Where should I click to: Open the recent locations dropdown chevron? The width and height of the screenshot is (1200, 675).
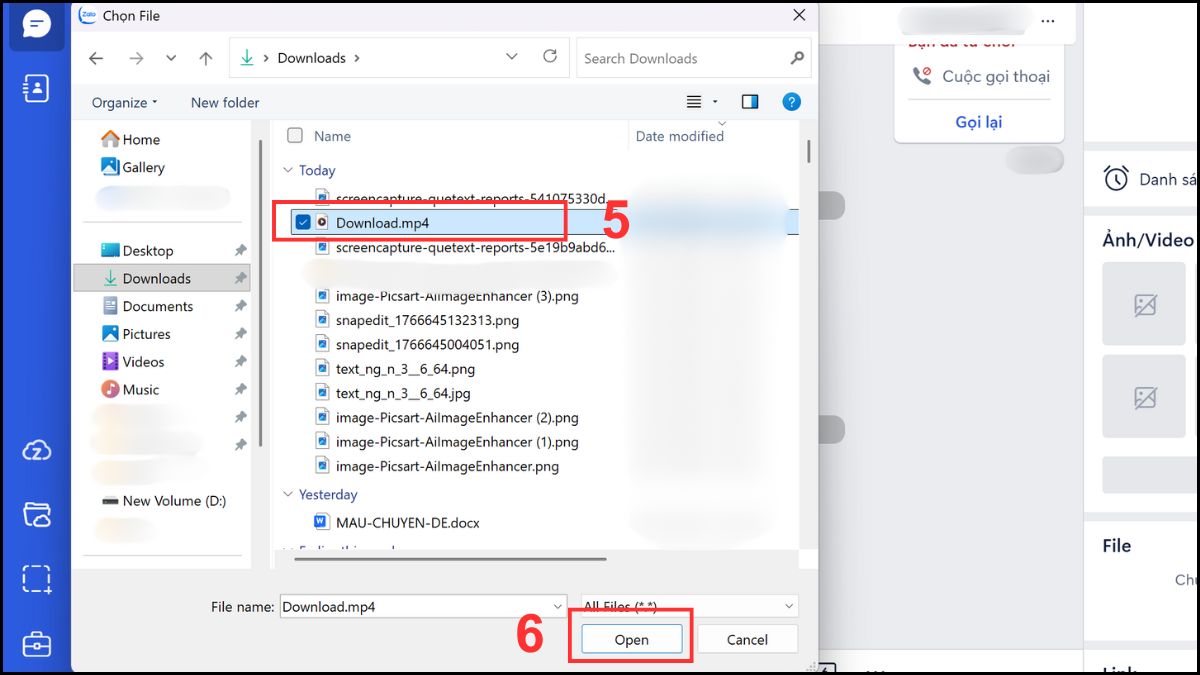170,58
